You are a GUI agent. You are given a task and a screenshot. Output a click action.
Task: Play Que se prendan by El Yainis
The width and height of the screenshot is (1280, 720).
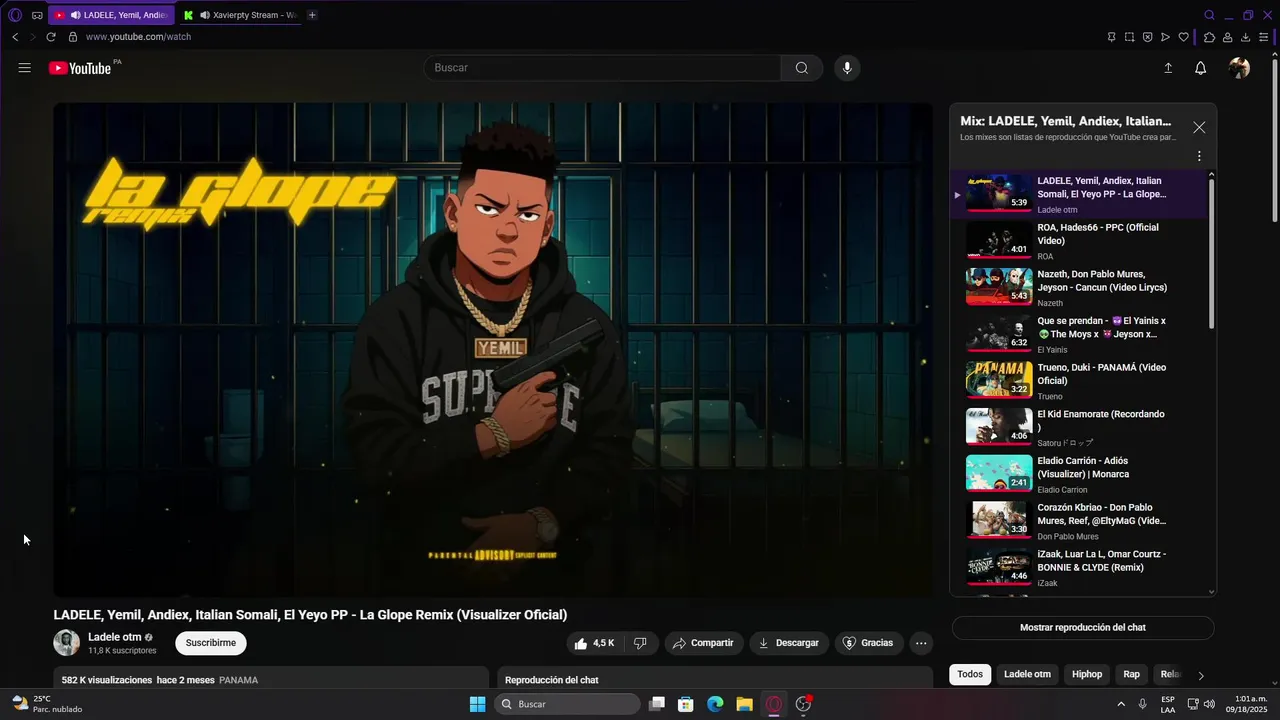pyautogui.click(x=1080, y=334)
